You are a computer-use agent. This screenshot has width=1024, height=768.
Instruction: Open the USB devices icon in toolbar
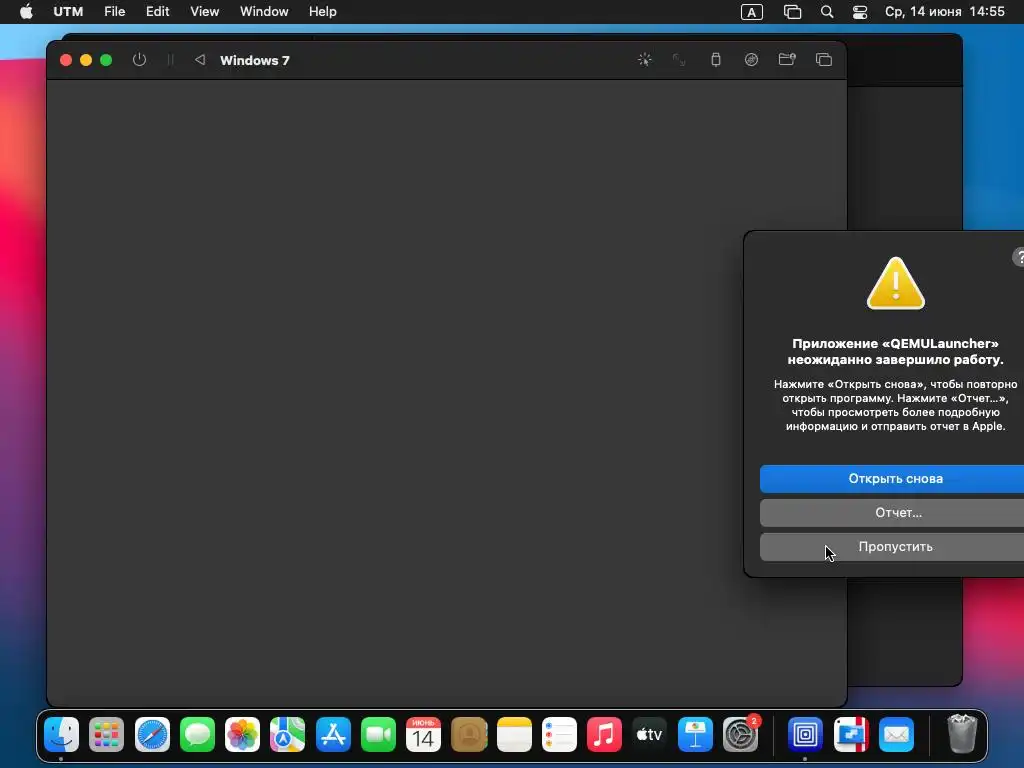coord(716,60)
